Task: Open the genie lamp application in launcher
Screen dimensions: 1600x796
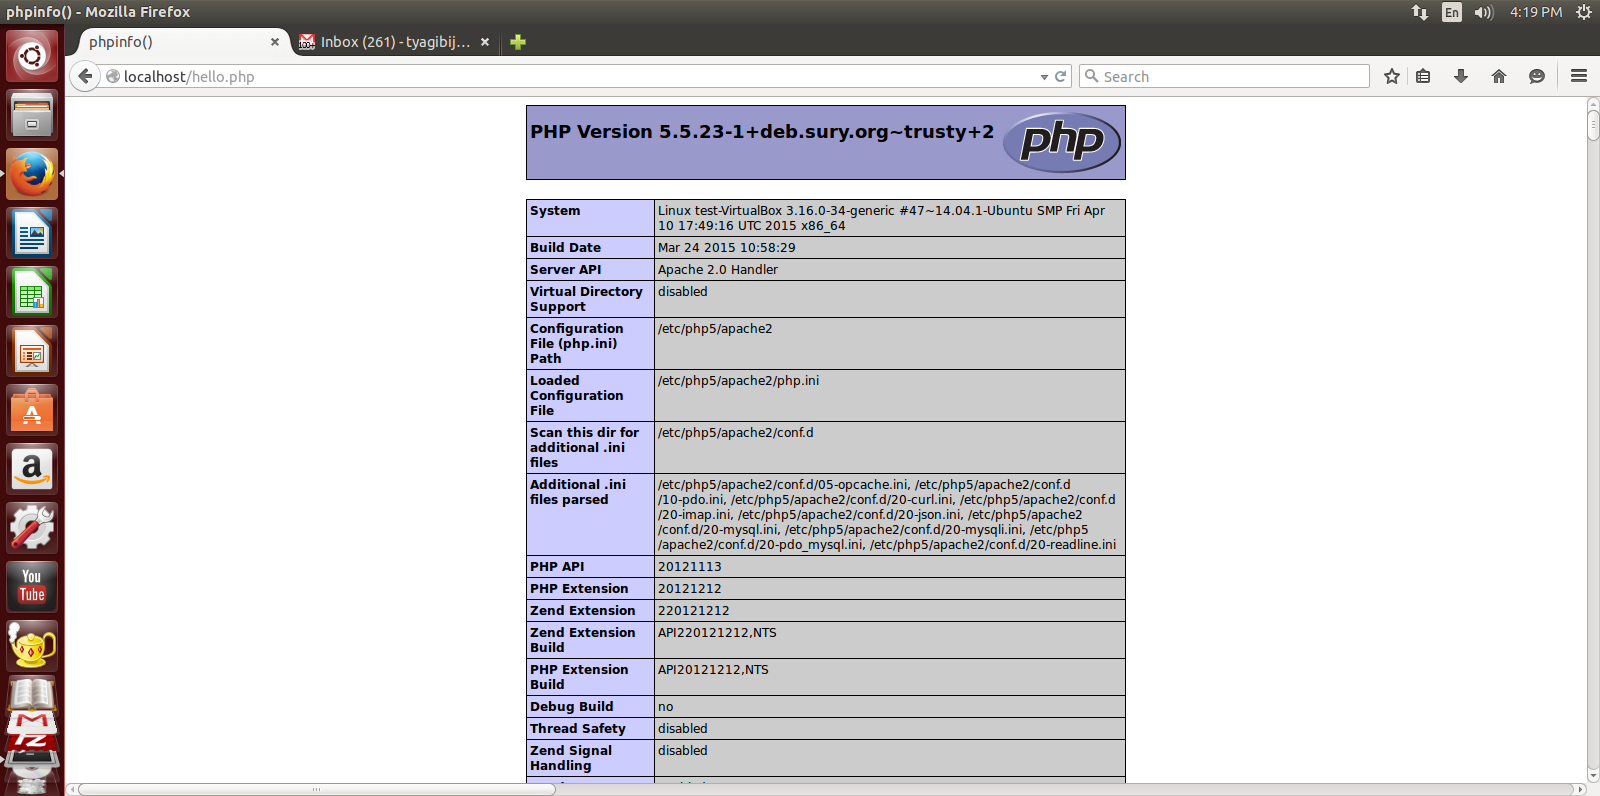Action: pos(32,646)
